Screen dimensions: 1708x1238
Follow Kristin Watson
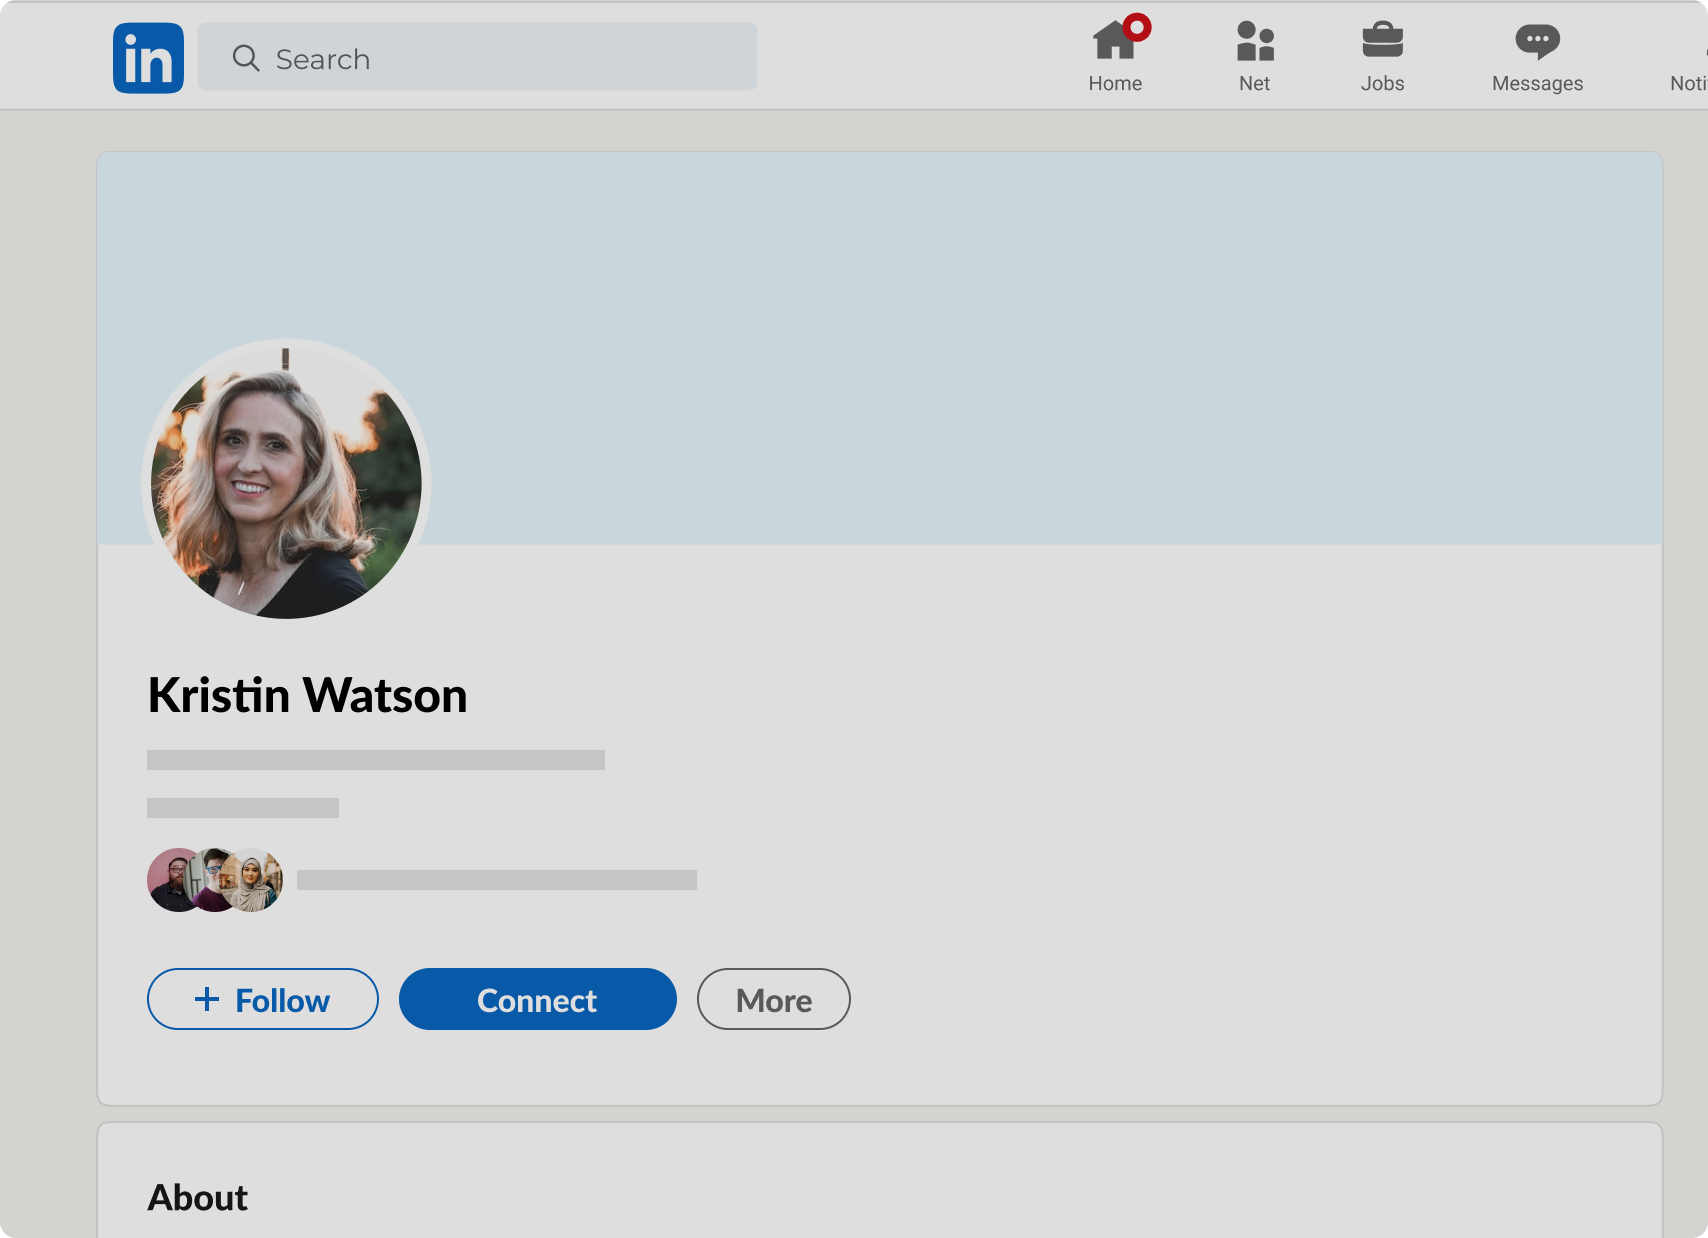[263, 999]
